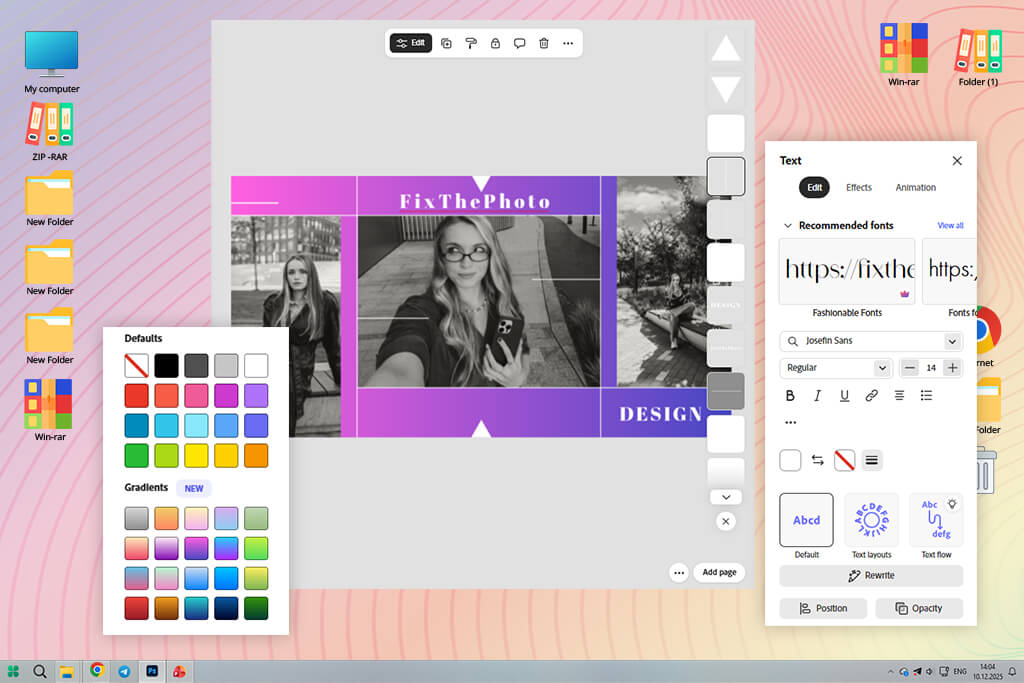
Task: Click the large up arrow page control
Action: pos(726,48)
